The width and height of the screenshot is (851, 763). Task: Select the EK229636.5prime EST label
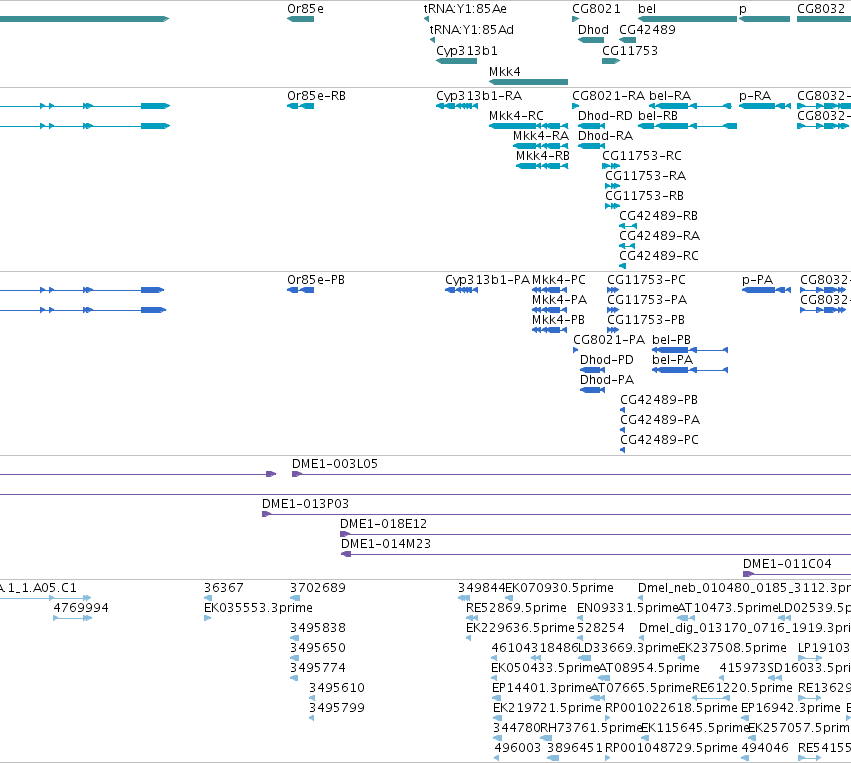coord(520,628)
